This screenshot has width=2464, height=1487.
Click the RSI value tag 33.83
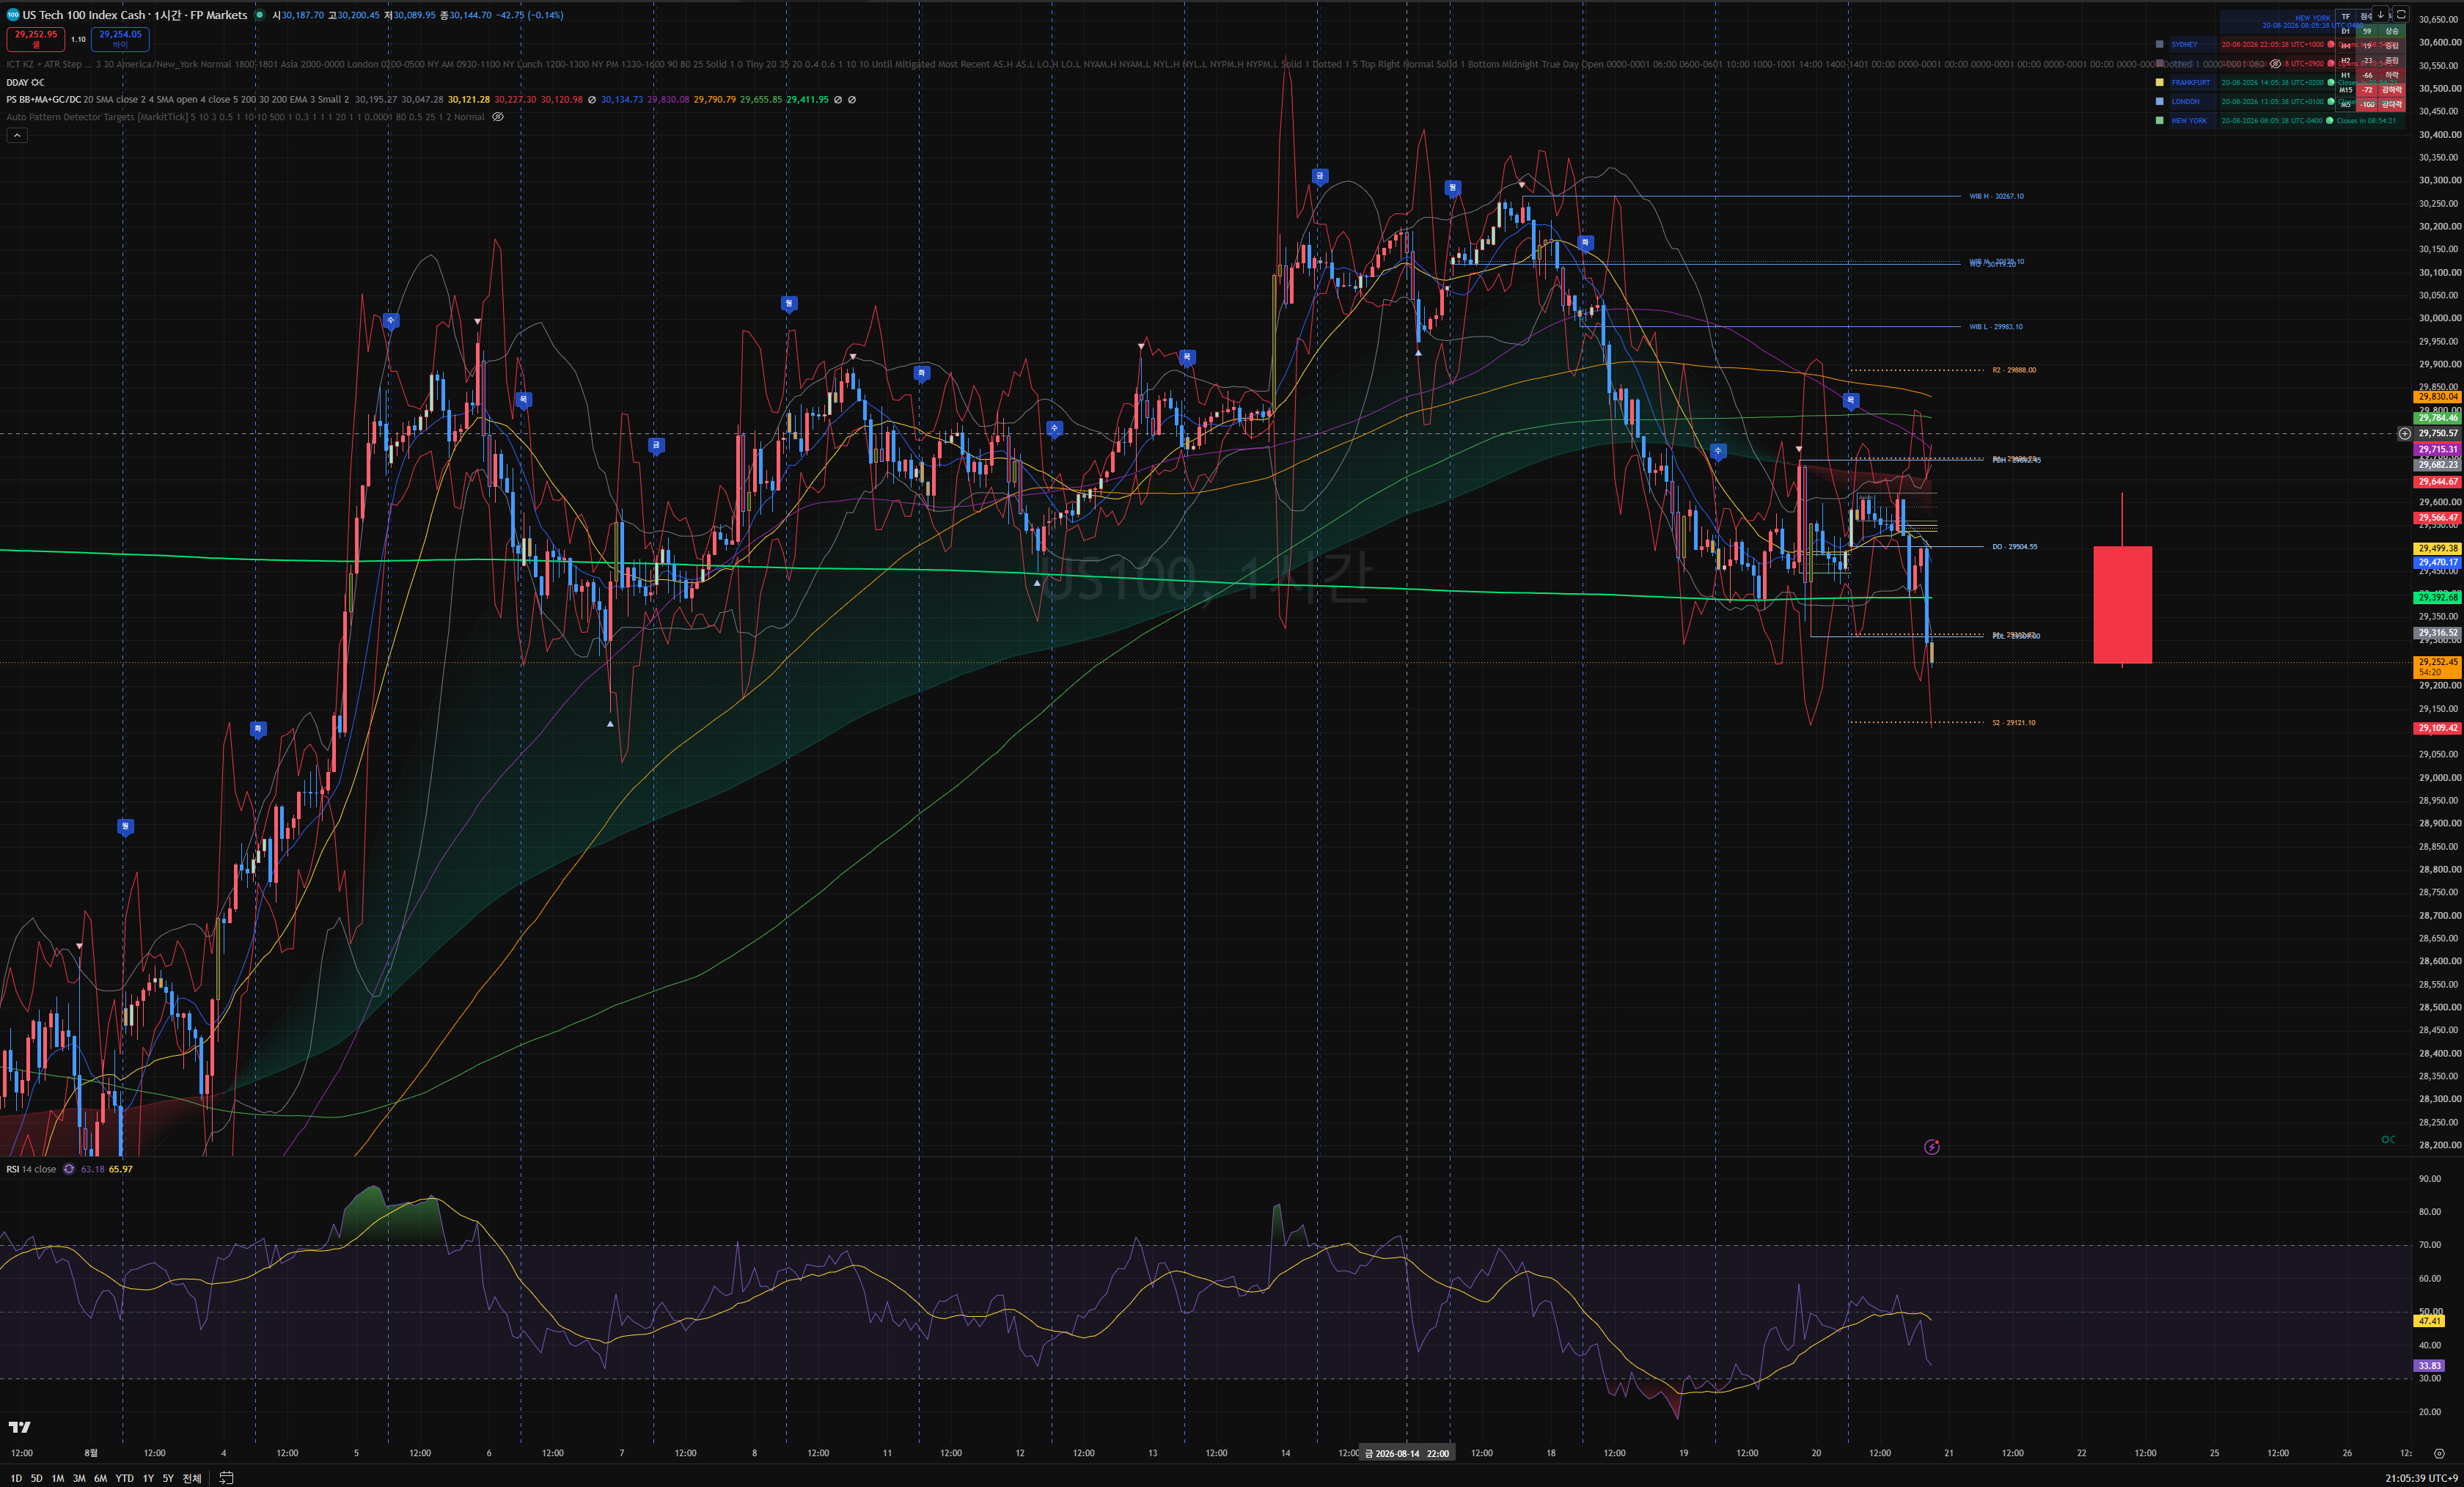point(2431,1365)
